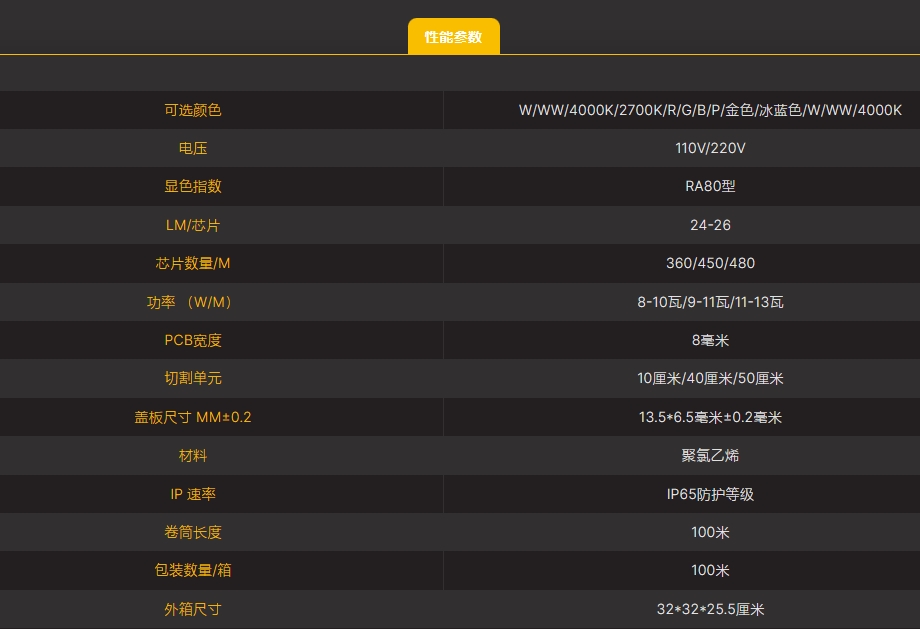Click the PCB宽度 label
Viewport: 920px width, 629px height.
(x=193, y=340)
